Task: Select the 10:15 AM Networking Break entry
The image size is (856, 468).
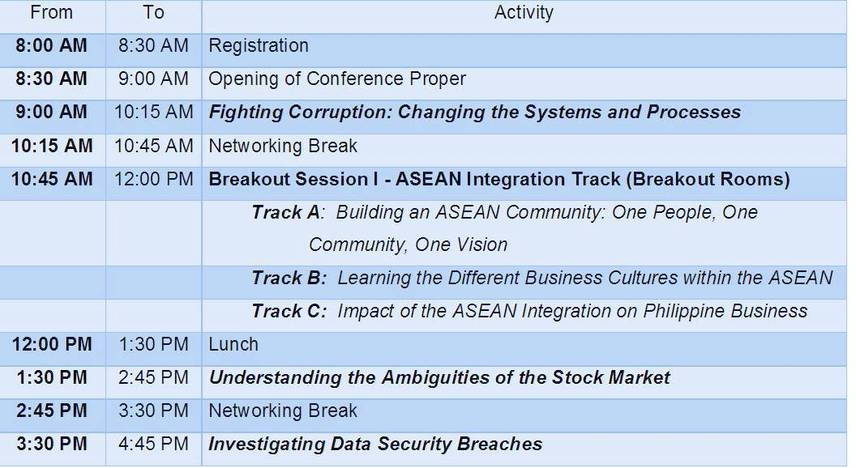Action: [282, 146]
